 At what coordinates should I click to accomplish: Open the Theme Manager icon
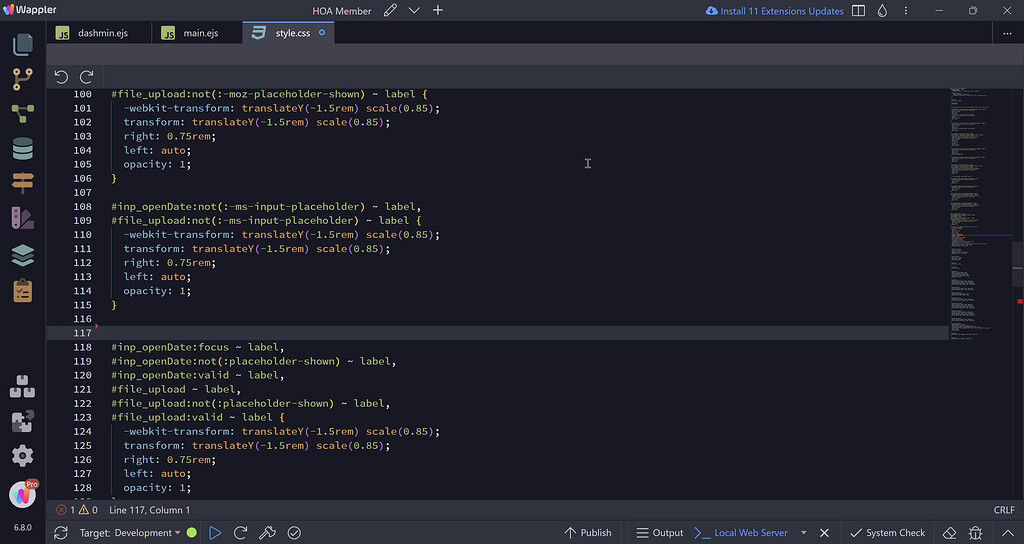pos(23,219)
